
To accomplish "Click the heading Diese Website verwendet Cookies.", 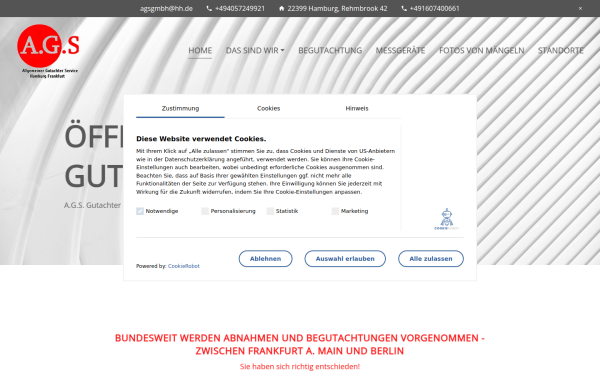I will (201, 139).
